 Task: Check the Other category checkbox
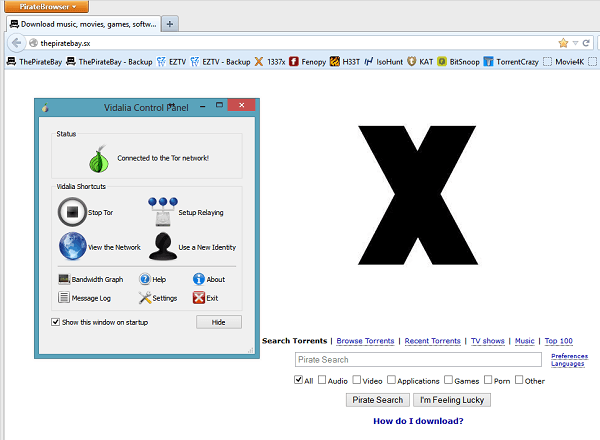[519, 380]
